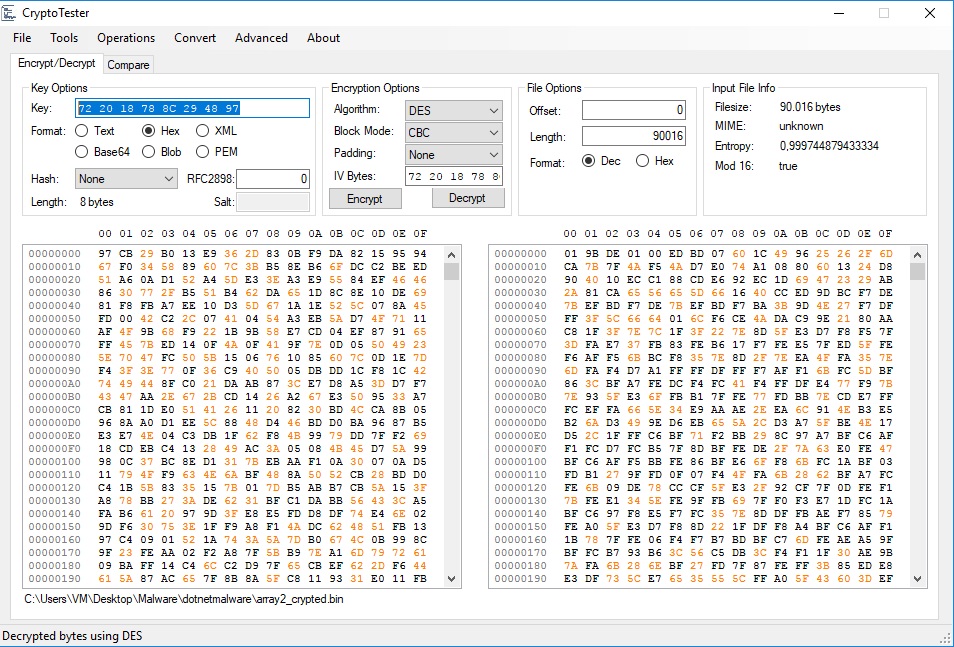Open the Tools menu
Screen dimensions: 954x647
(x=64, y=38)
